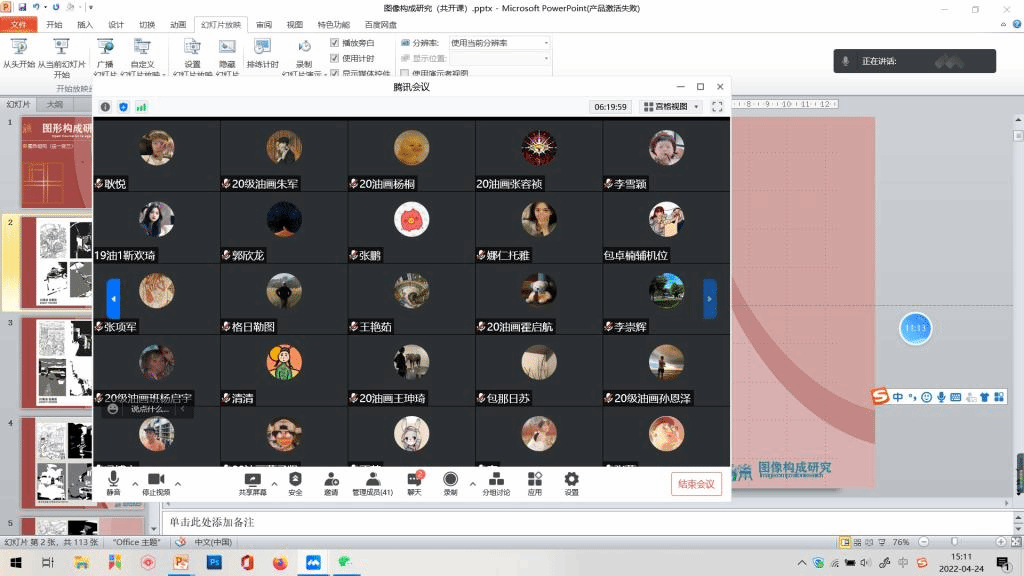Viewport: 1024px width, 576px height.
Task: Open the 文件 file menu
Action: (19, 24)
